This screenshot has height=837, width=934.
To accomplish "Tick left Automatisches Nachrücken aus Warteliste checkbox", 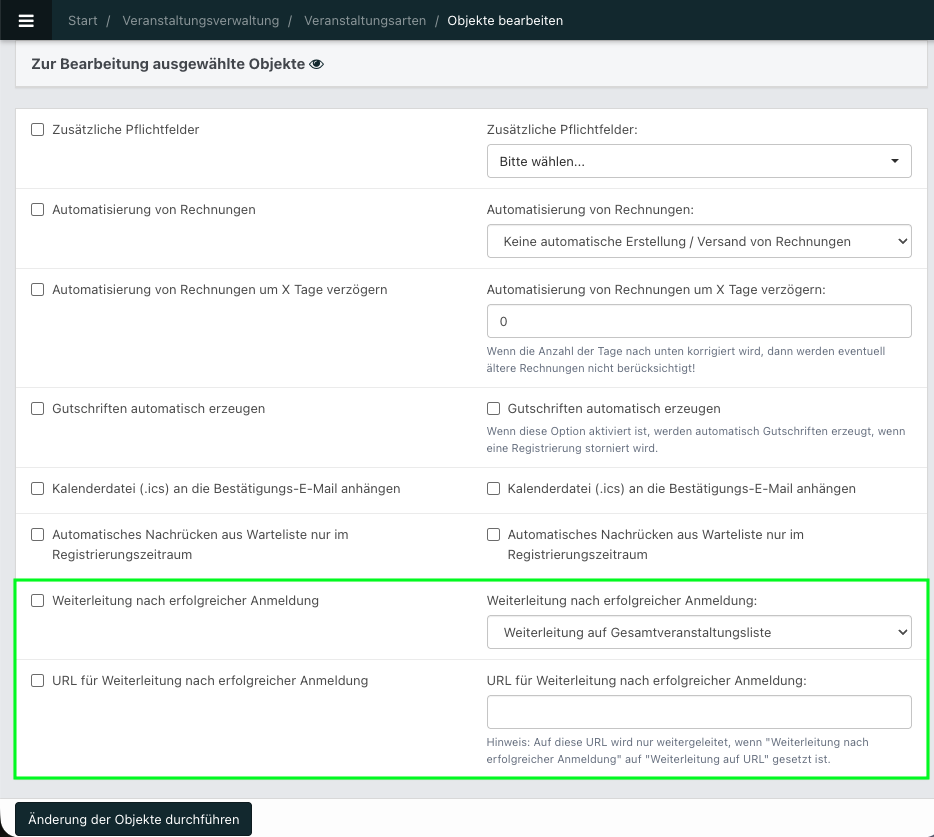I will [x=38, y=534].
